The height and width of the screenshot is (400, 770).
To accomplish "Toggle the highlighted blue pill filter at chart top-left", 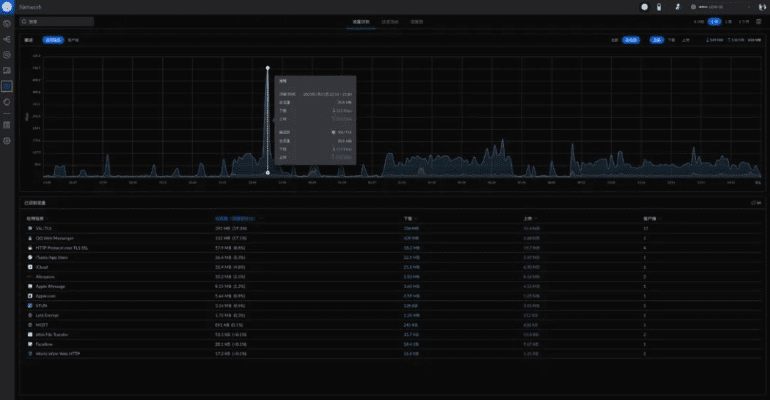I will (x=51, y=40).
